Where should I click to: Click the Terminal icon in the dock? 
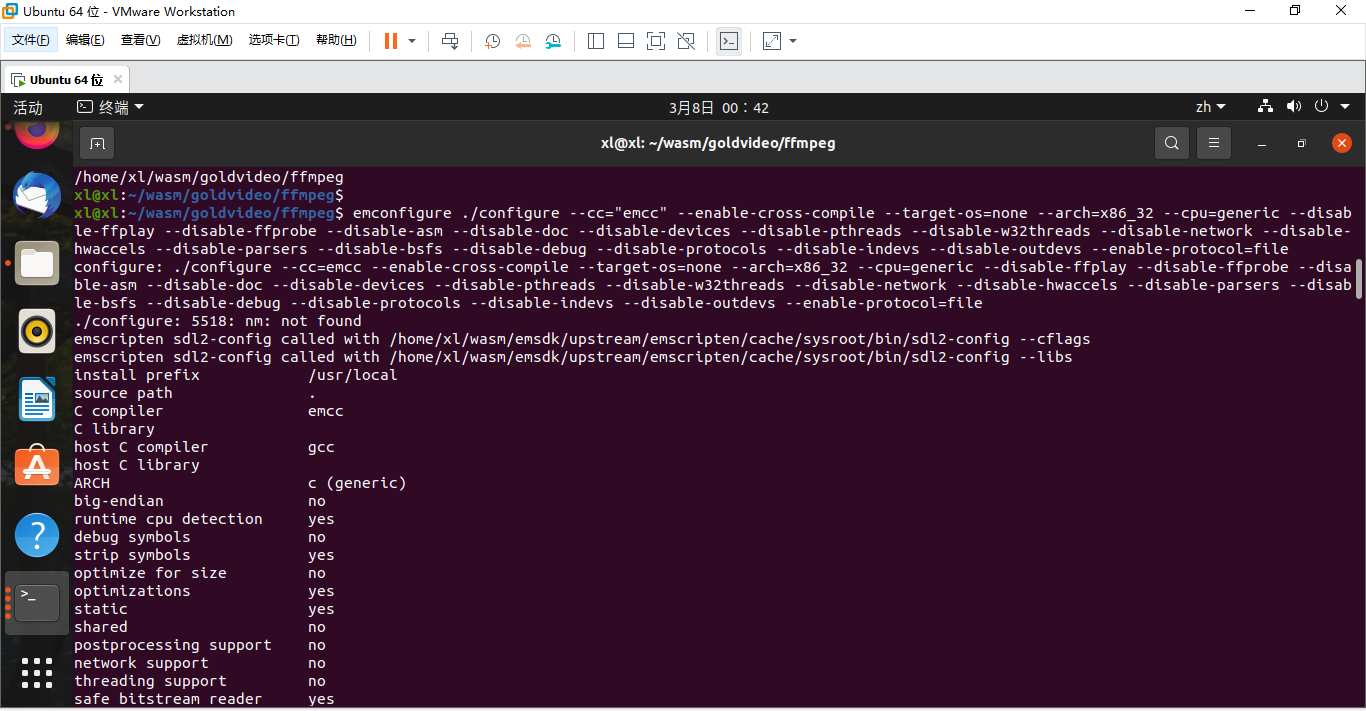pos(37,602)
